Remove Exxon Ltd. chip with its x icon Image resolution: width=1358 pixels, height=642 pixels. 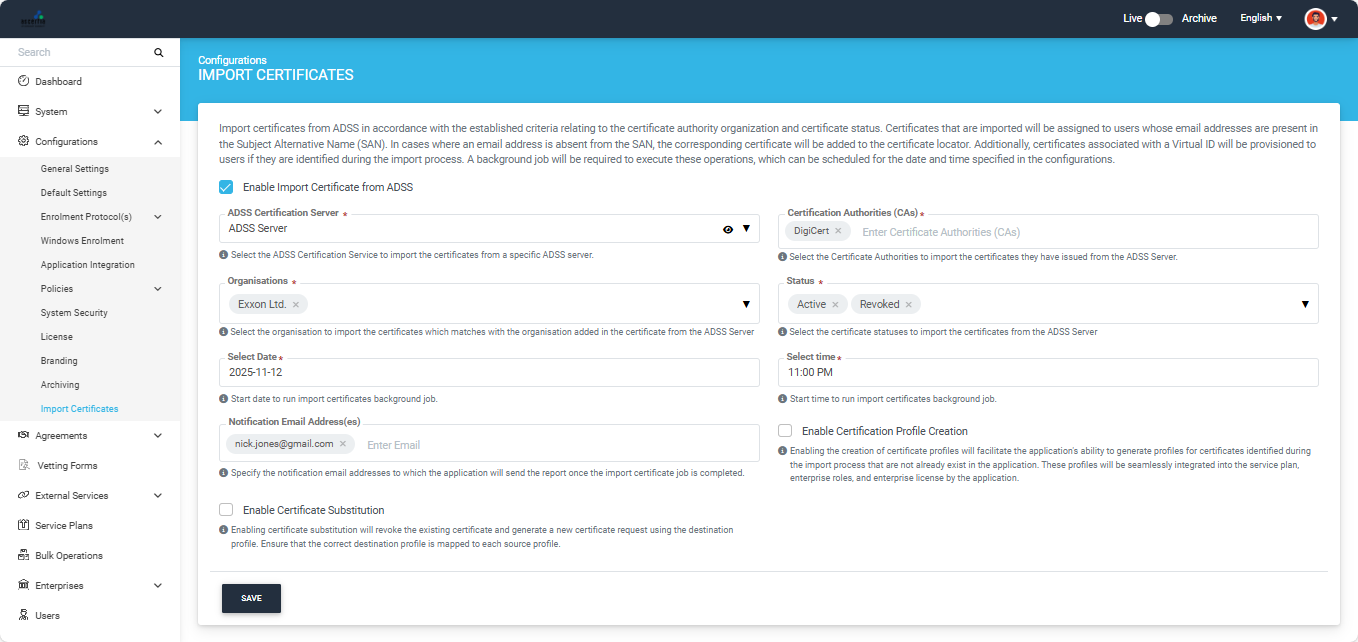pos(296,304)
